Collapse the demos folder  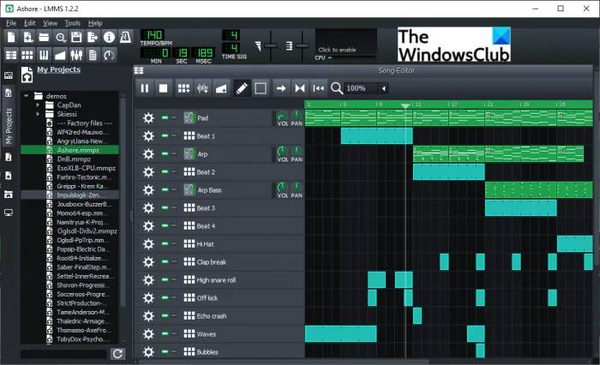click(26, 96)
